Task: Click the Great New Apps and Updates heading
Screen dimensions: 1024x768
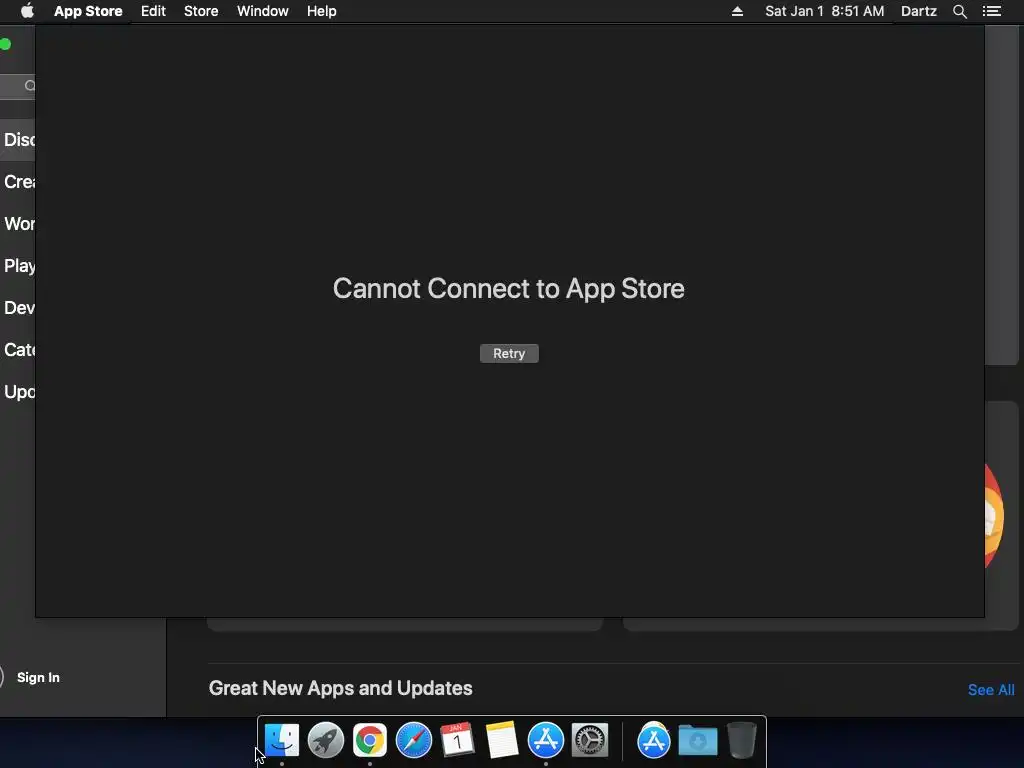Action: [x=340, y=688]
